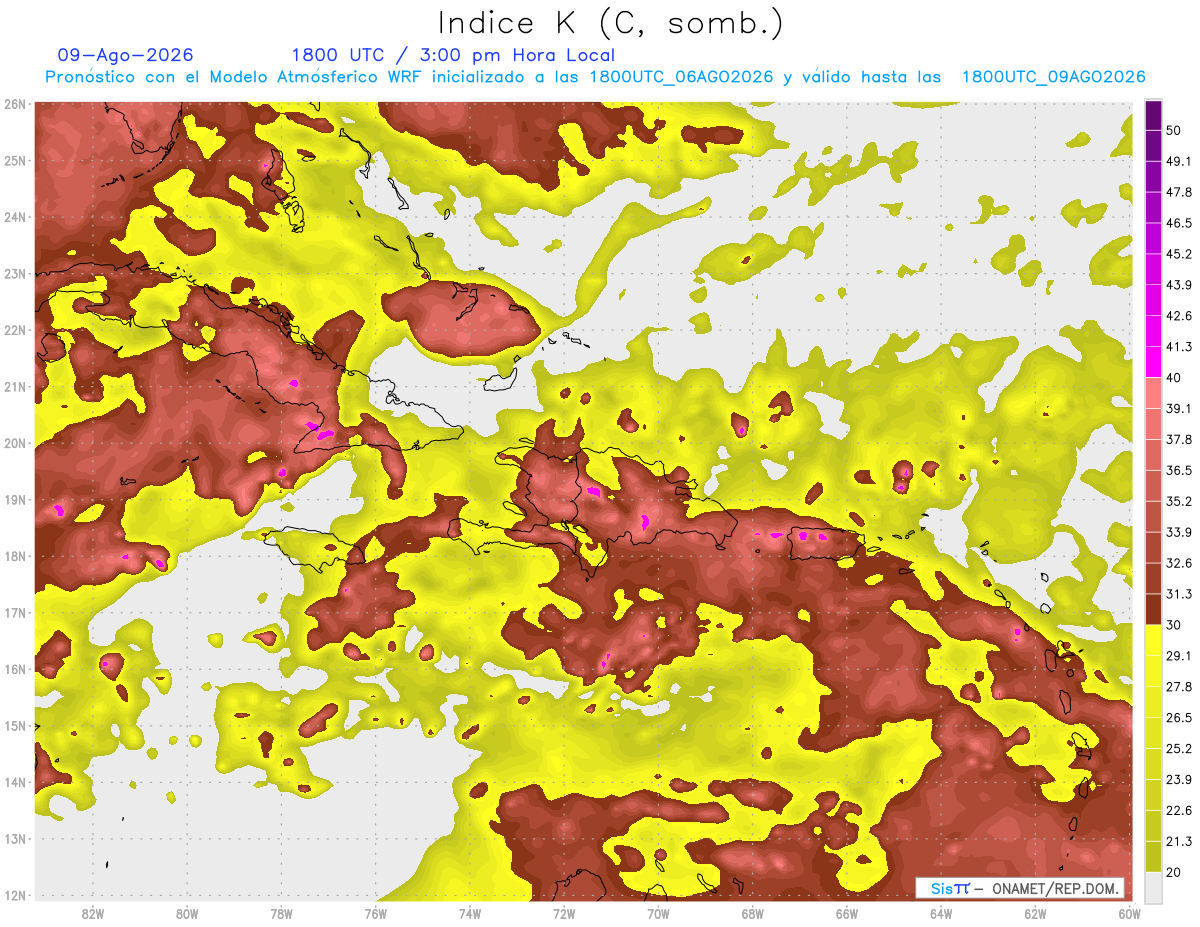Screen dimensions: 1200x927
Task: Click the "Pronóstico con el Modelo Atmosférico WRF" line
Action: pos(595,77)
